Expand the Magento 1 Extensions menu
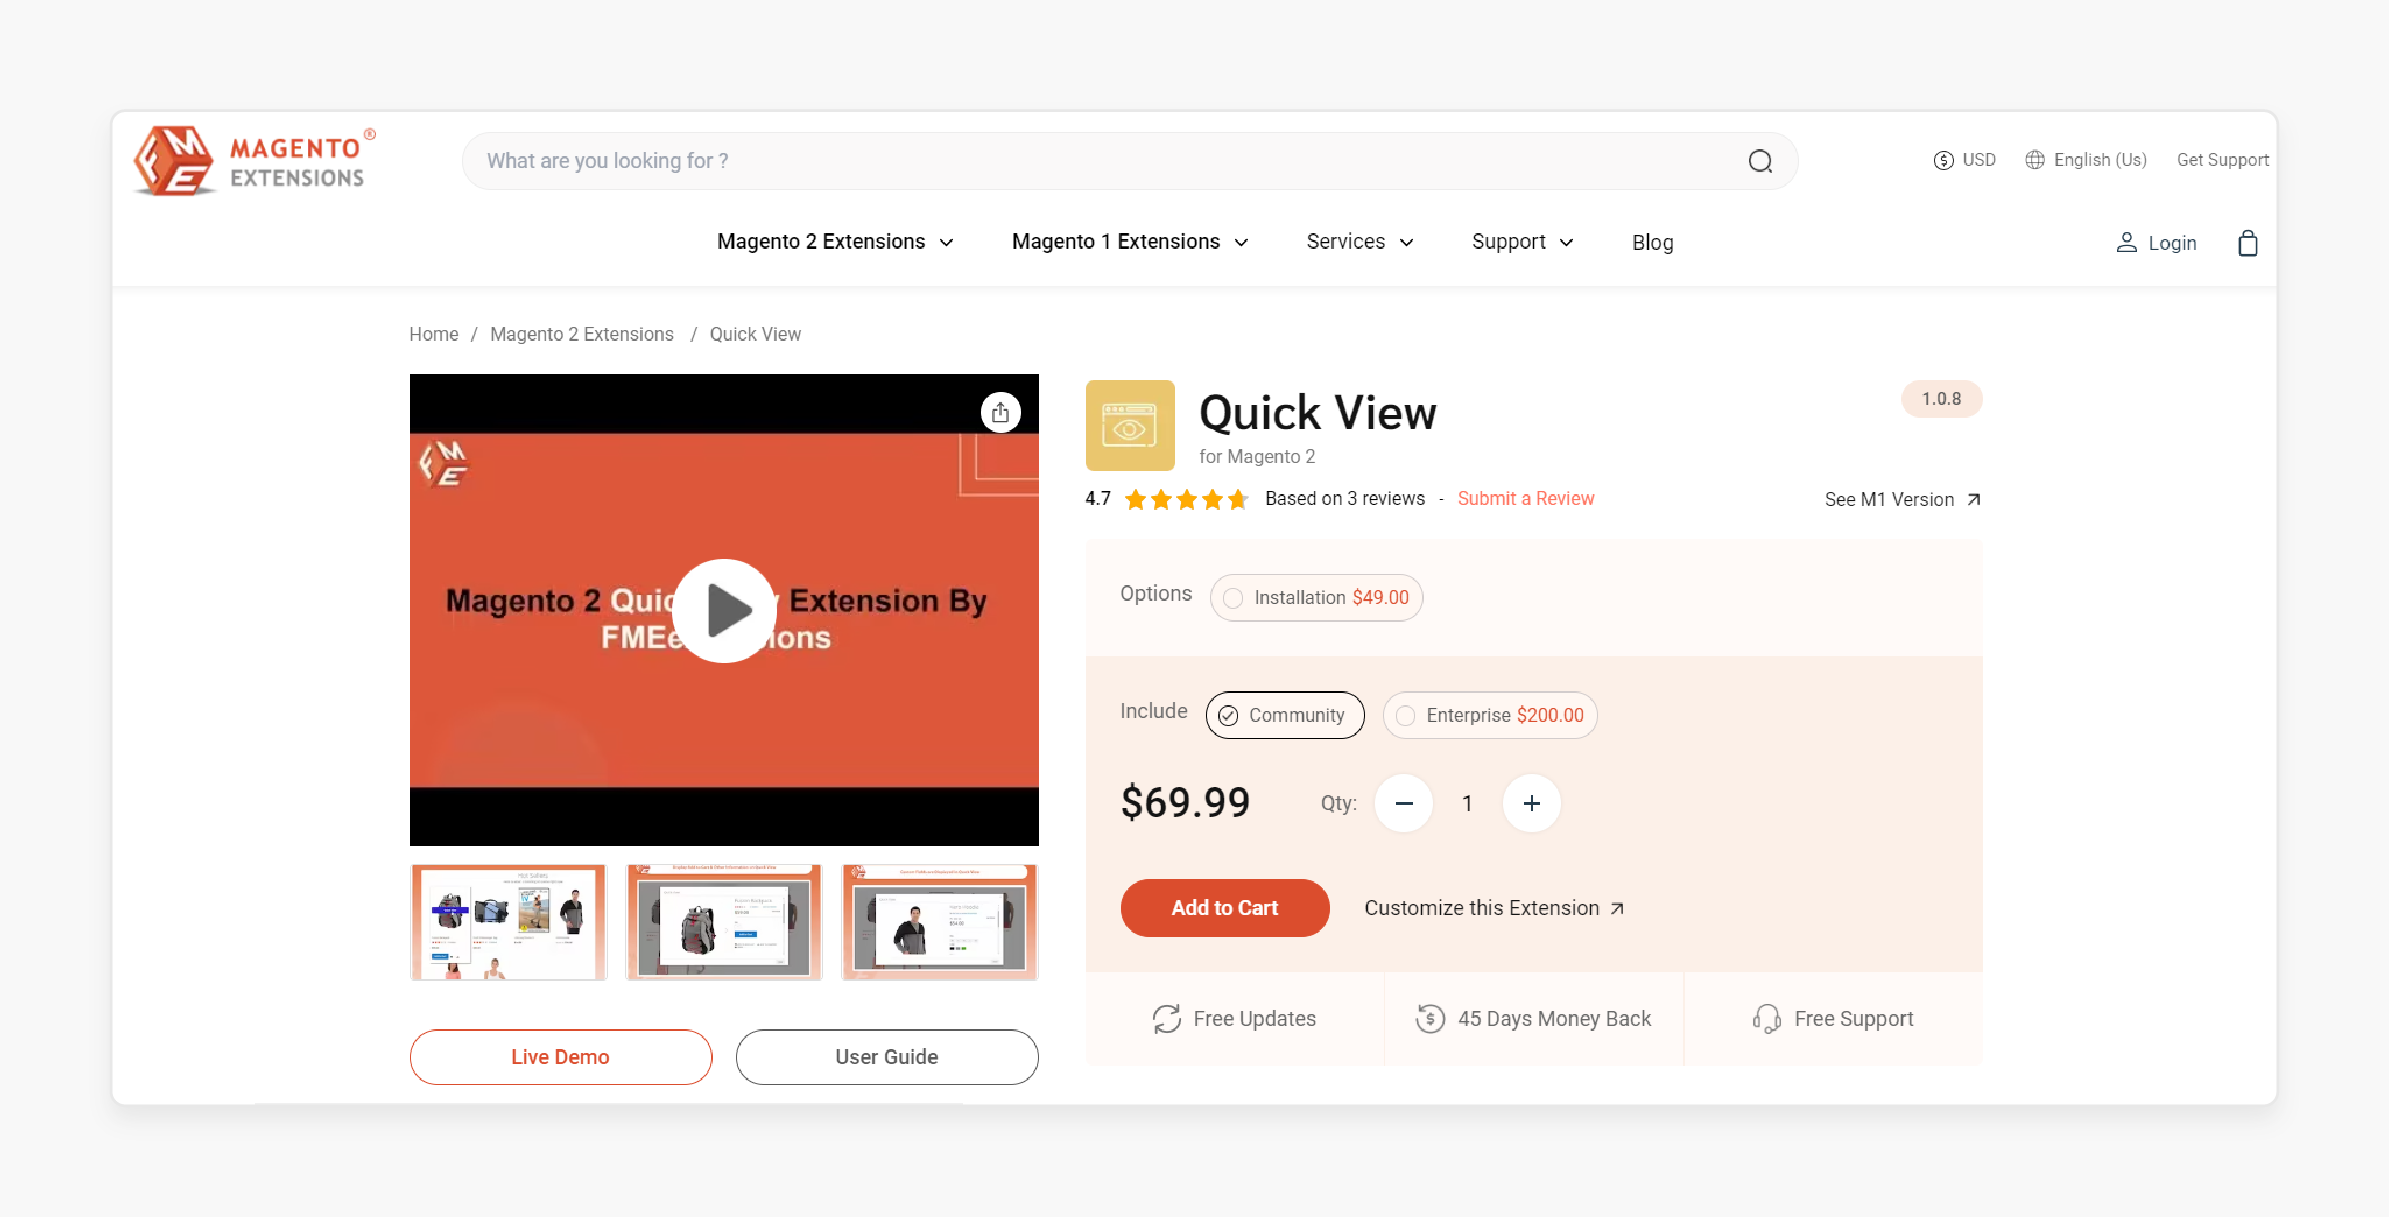Screen dimensions: 2389x1220 click(1130, 242)
